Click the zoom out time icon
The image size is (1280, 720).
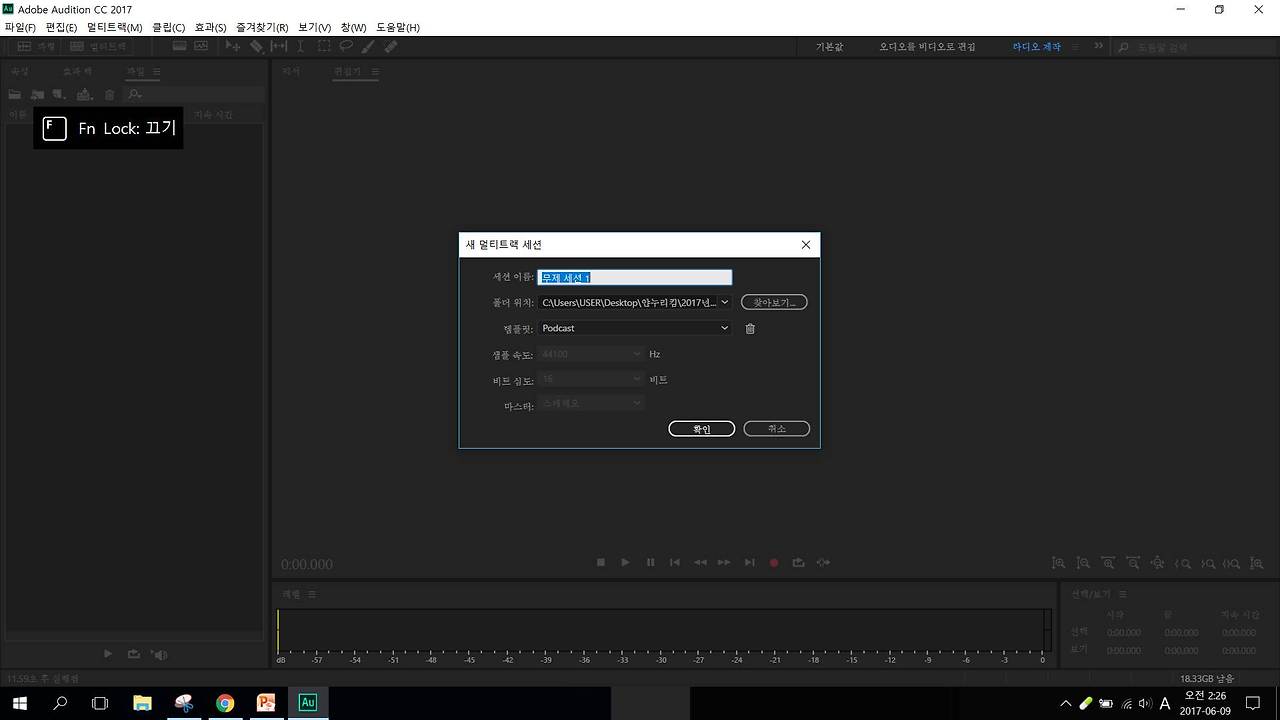click(x=1133, y=563)
